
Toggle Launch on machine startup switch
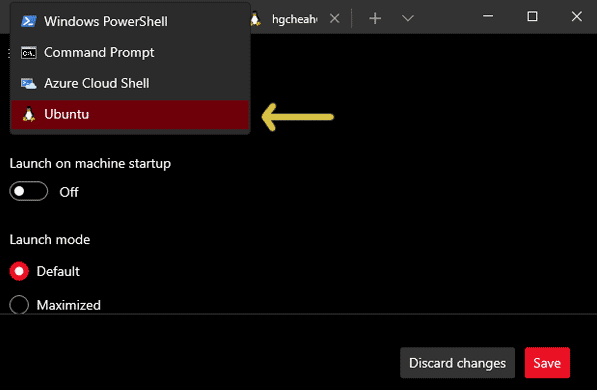pos(29,191)
